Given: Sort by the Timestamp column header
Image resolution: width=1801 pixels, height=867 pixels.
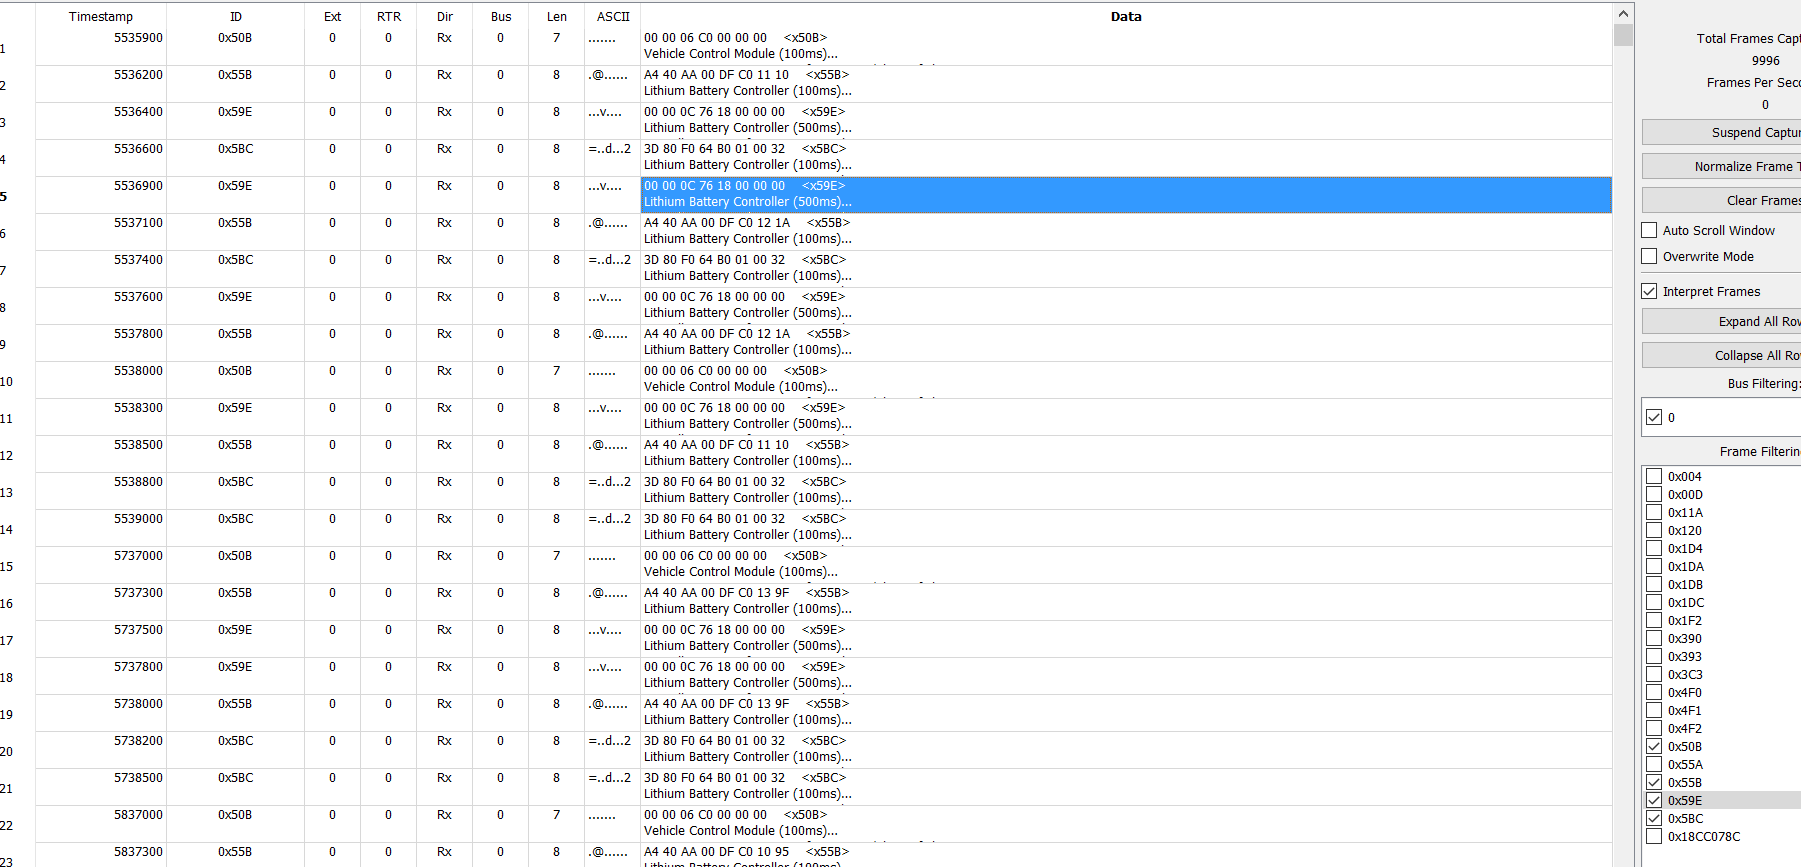Looking at the screenshot, I should [100, 17].
